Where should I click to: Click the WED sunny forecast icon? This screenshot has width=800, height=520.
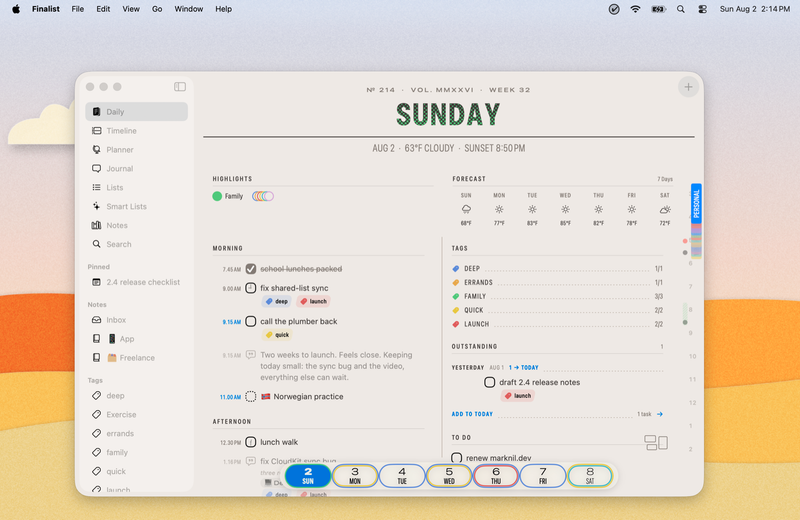pos(565,209)
